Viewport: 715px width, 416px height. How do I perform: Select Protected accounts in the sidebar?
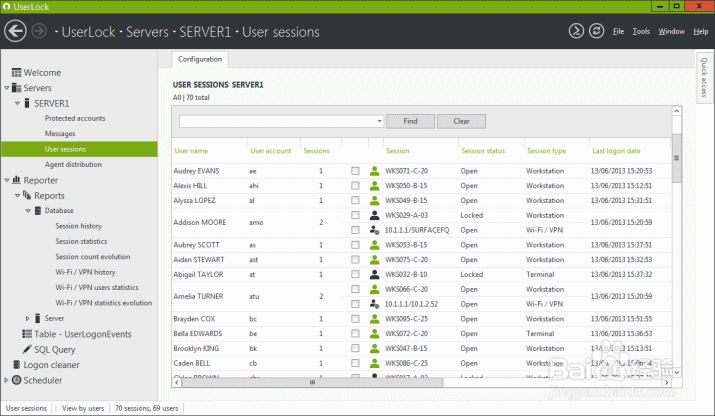[x=75, y=118]
